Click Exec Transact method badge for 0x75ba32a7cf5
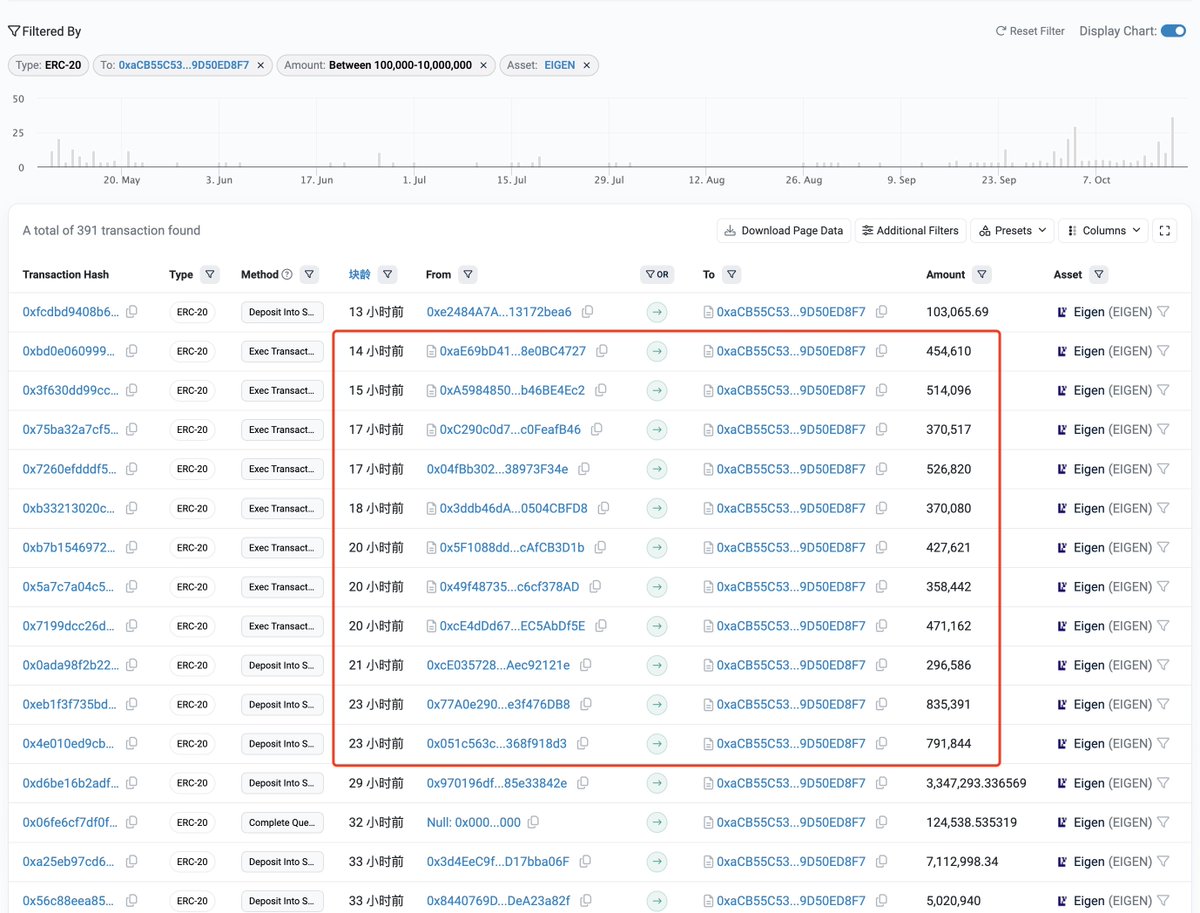The image size is (1200, 913). click(282, 429)
